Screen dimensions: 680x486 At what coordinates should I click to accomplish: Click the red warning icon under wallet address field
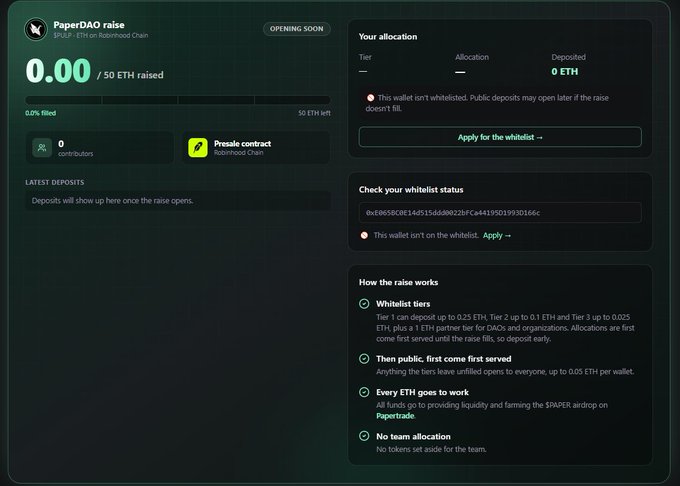(x=364, y=235)
